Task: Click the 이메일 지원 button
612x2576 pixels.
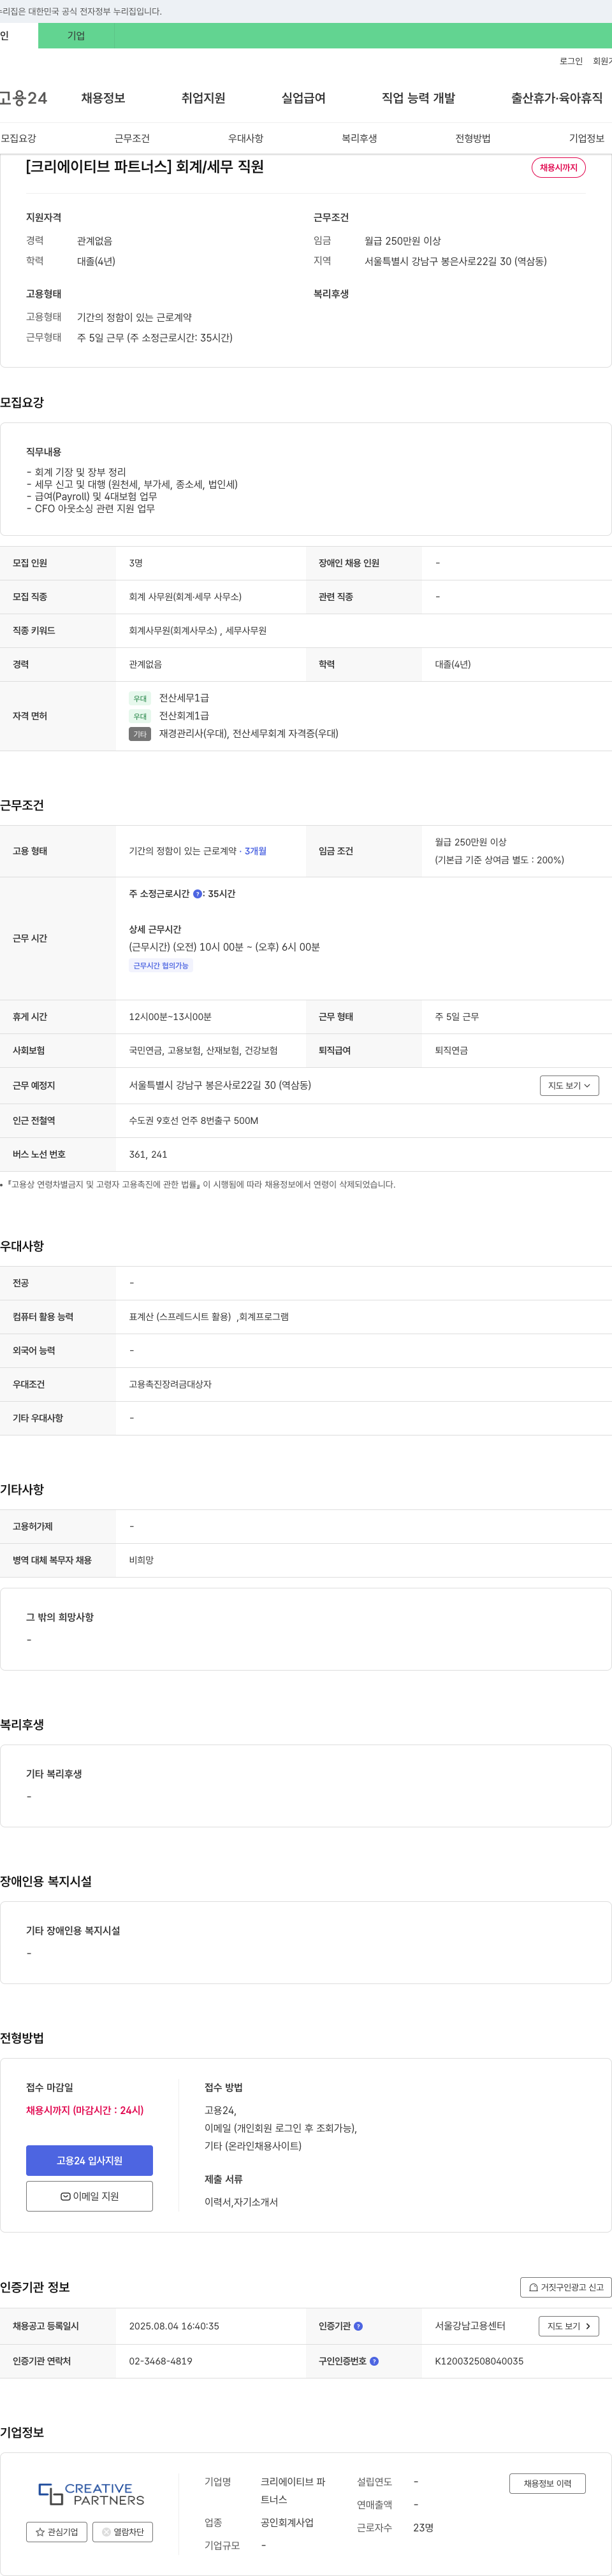Action: pos(89,2196)
